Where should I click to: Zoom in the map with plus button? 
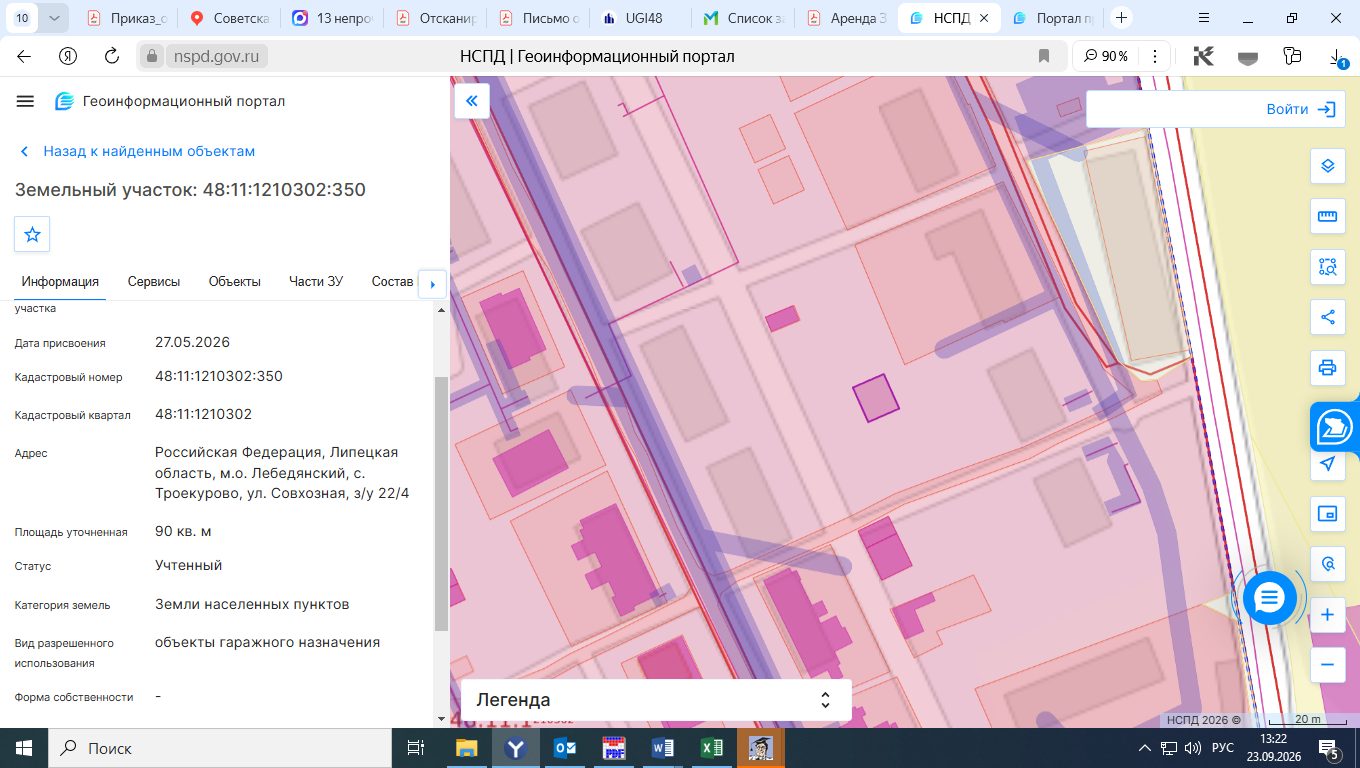click(x=1327, y=614)
